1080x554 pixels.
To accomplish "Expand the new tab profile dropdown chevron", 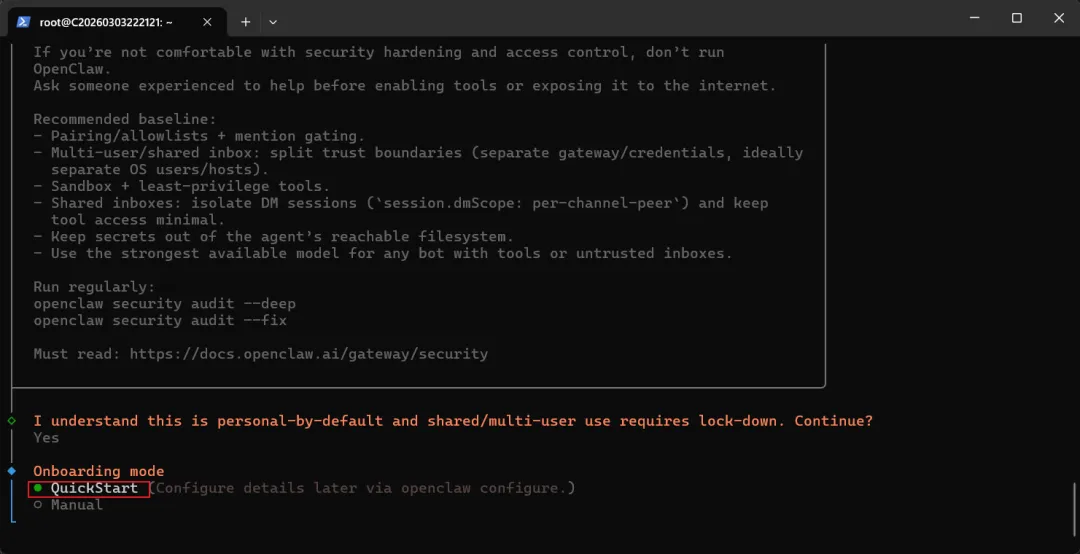I will point(273,21).
